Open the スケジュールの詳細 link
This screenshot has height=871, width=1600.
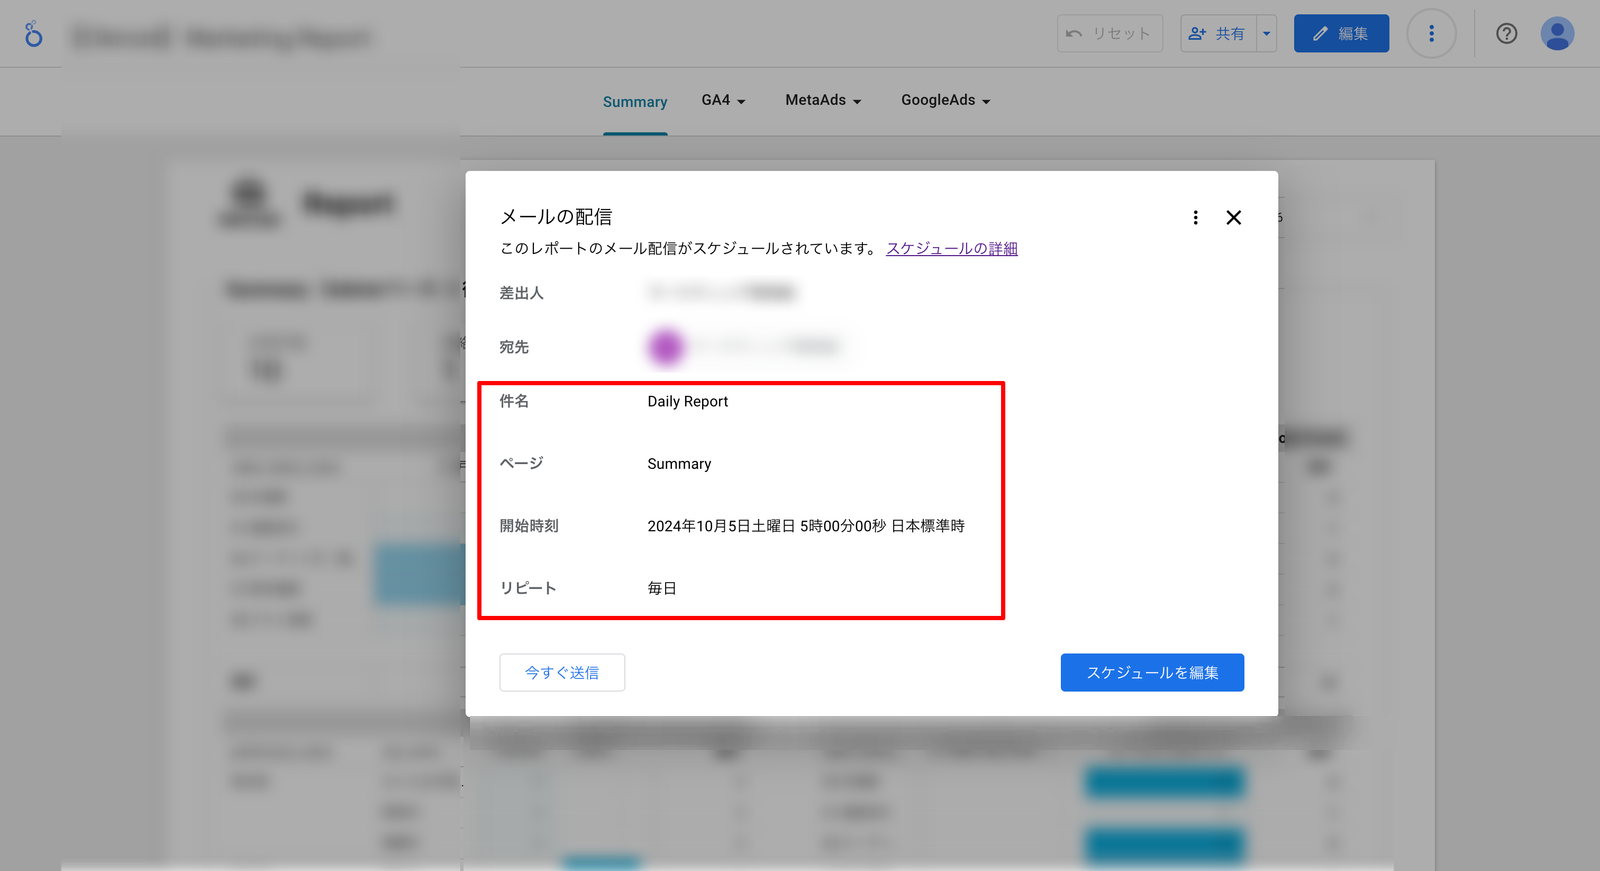pyautogui.click(x=952, y=249)
